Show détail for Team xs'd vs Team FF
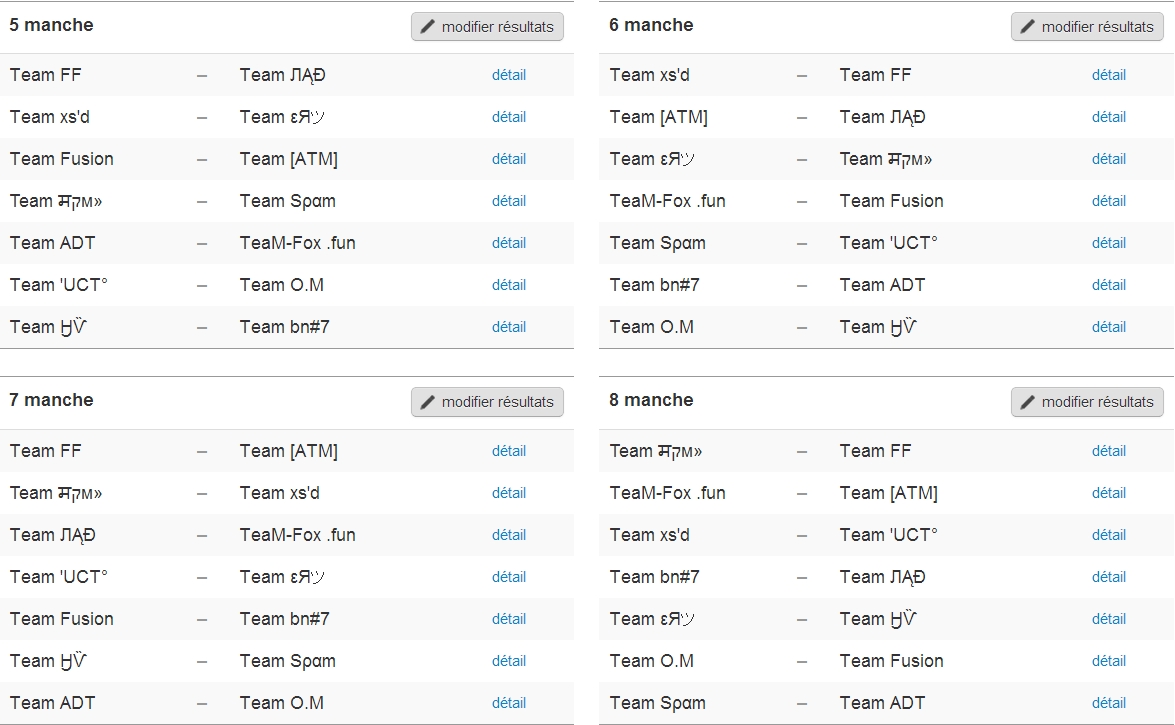The height and width of the screenshot is (725, 1175). pyautogui.click(x=1109, y=75)
